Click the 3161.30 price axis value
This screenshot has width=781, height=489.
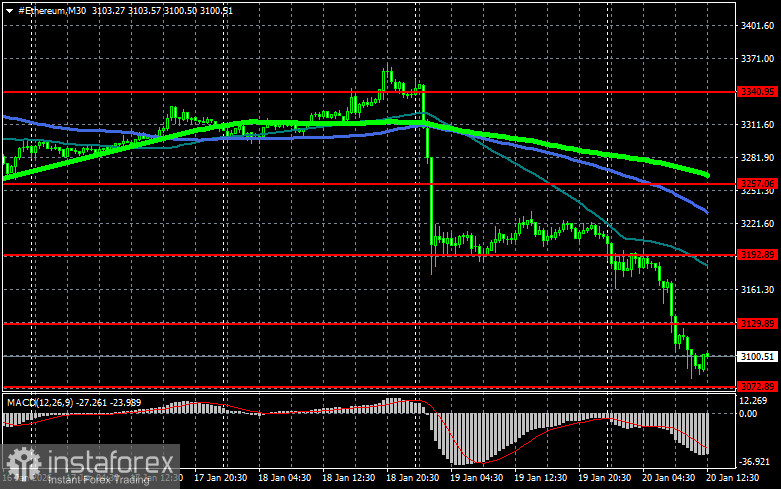coord(758,289)
